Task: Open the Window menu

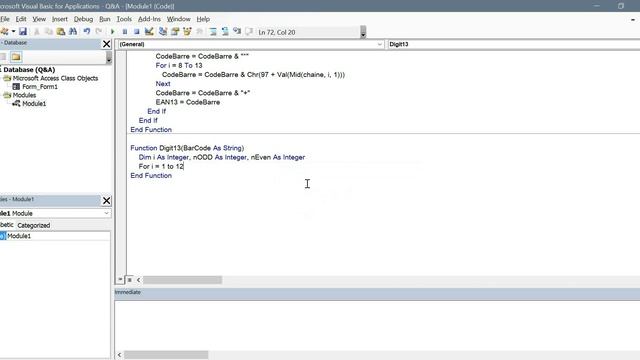Action: pos(178,19)
